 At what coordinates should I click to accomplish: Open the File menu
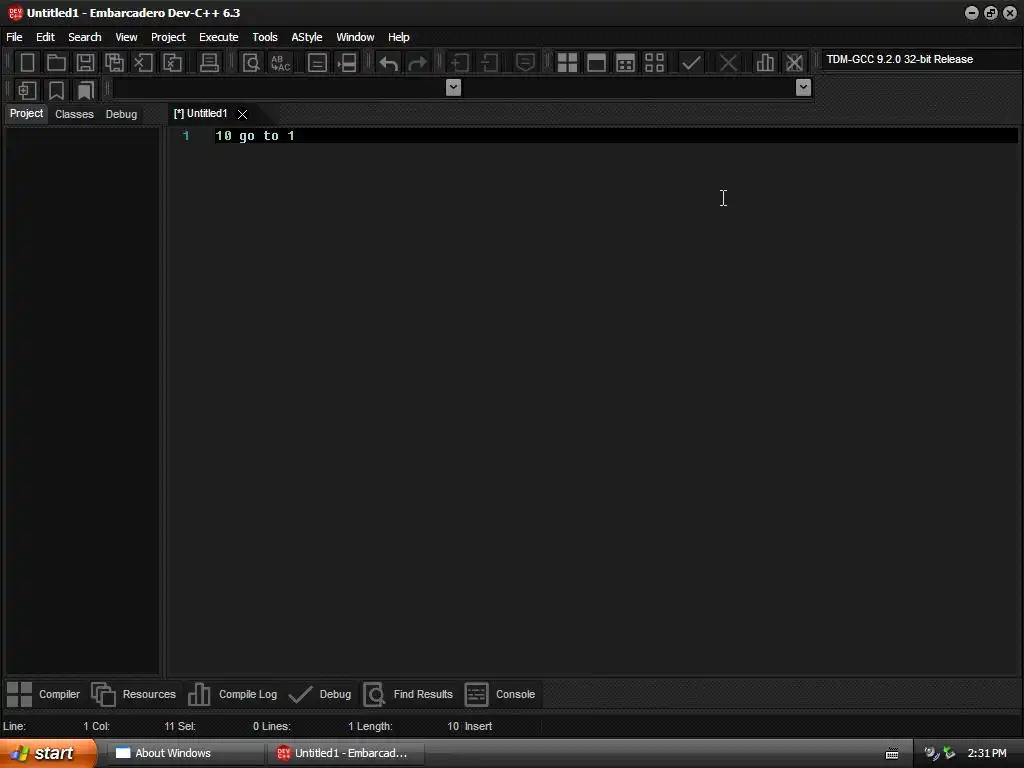(14, 37)
